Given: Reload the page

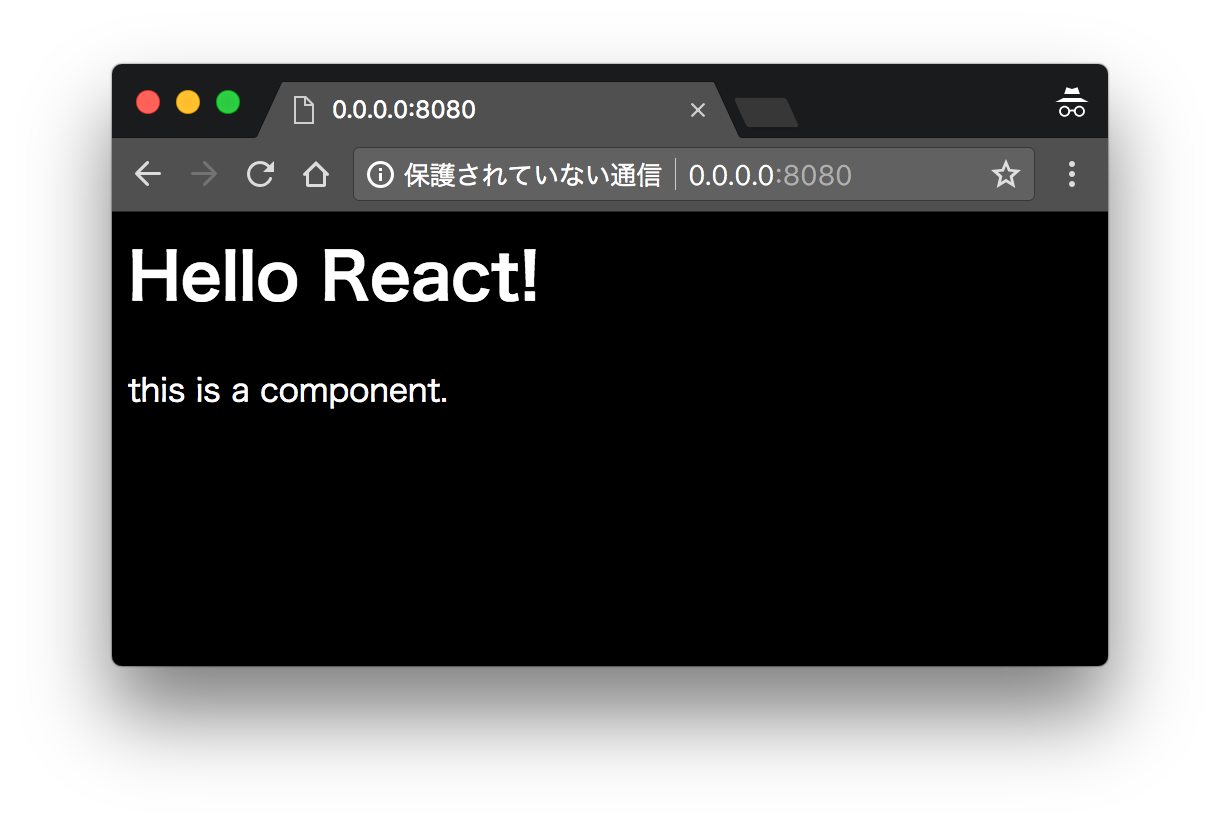Looking at the screenshot, I should [259, 174].
